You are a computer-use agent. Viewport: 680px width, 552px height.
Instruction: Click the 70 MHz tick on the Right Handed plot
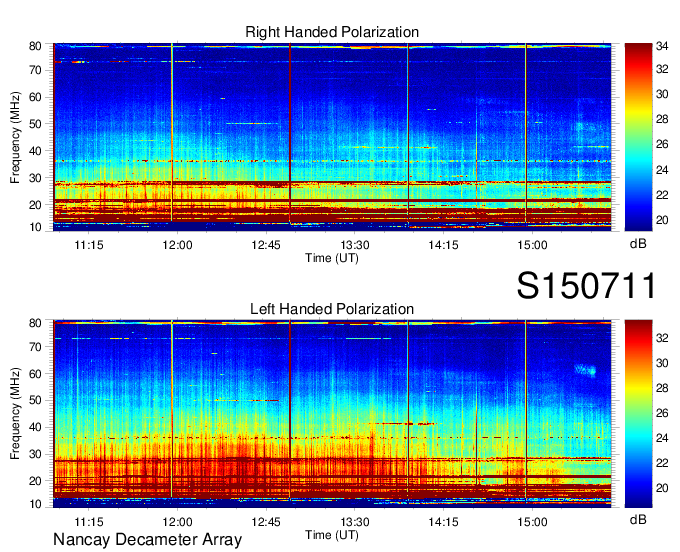click(x=35, y=70)
